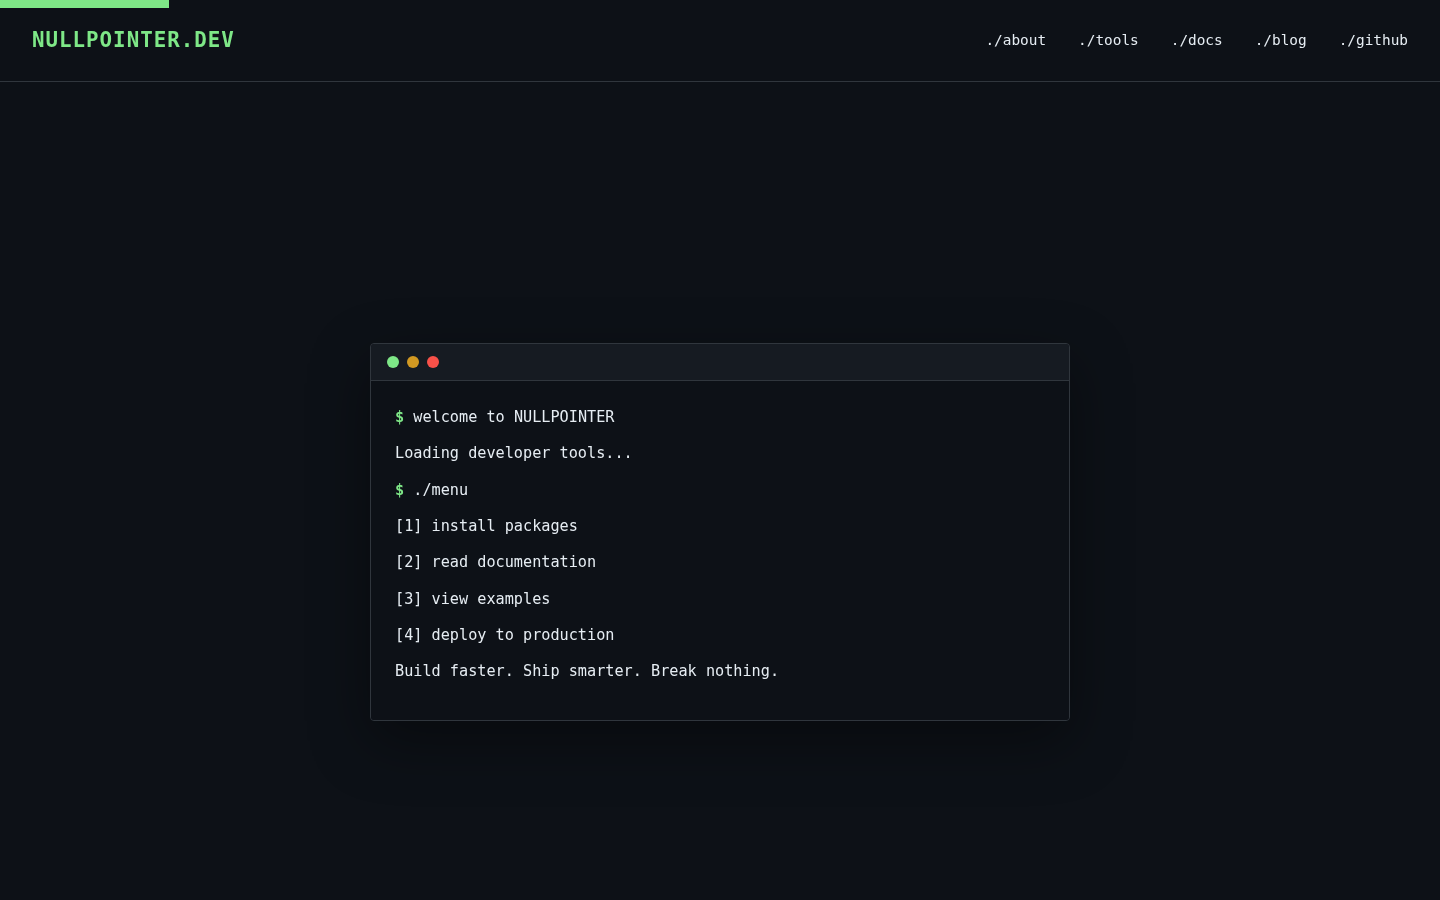Click the Build faster tagline text
Image resolution: width=1440 pixels, height=900 pixels.
tap(587, 671)
